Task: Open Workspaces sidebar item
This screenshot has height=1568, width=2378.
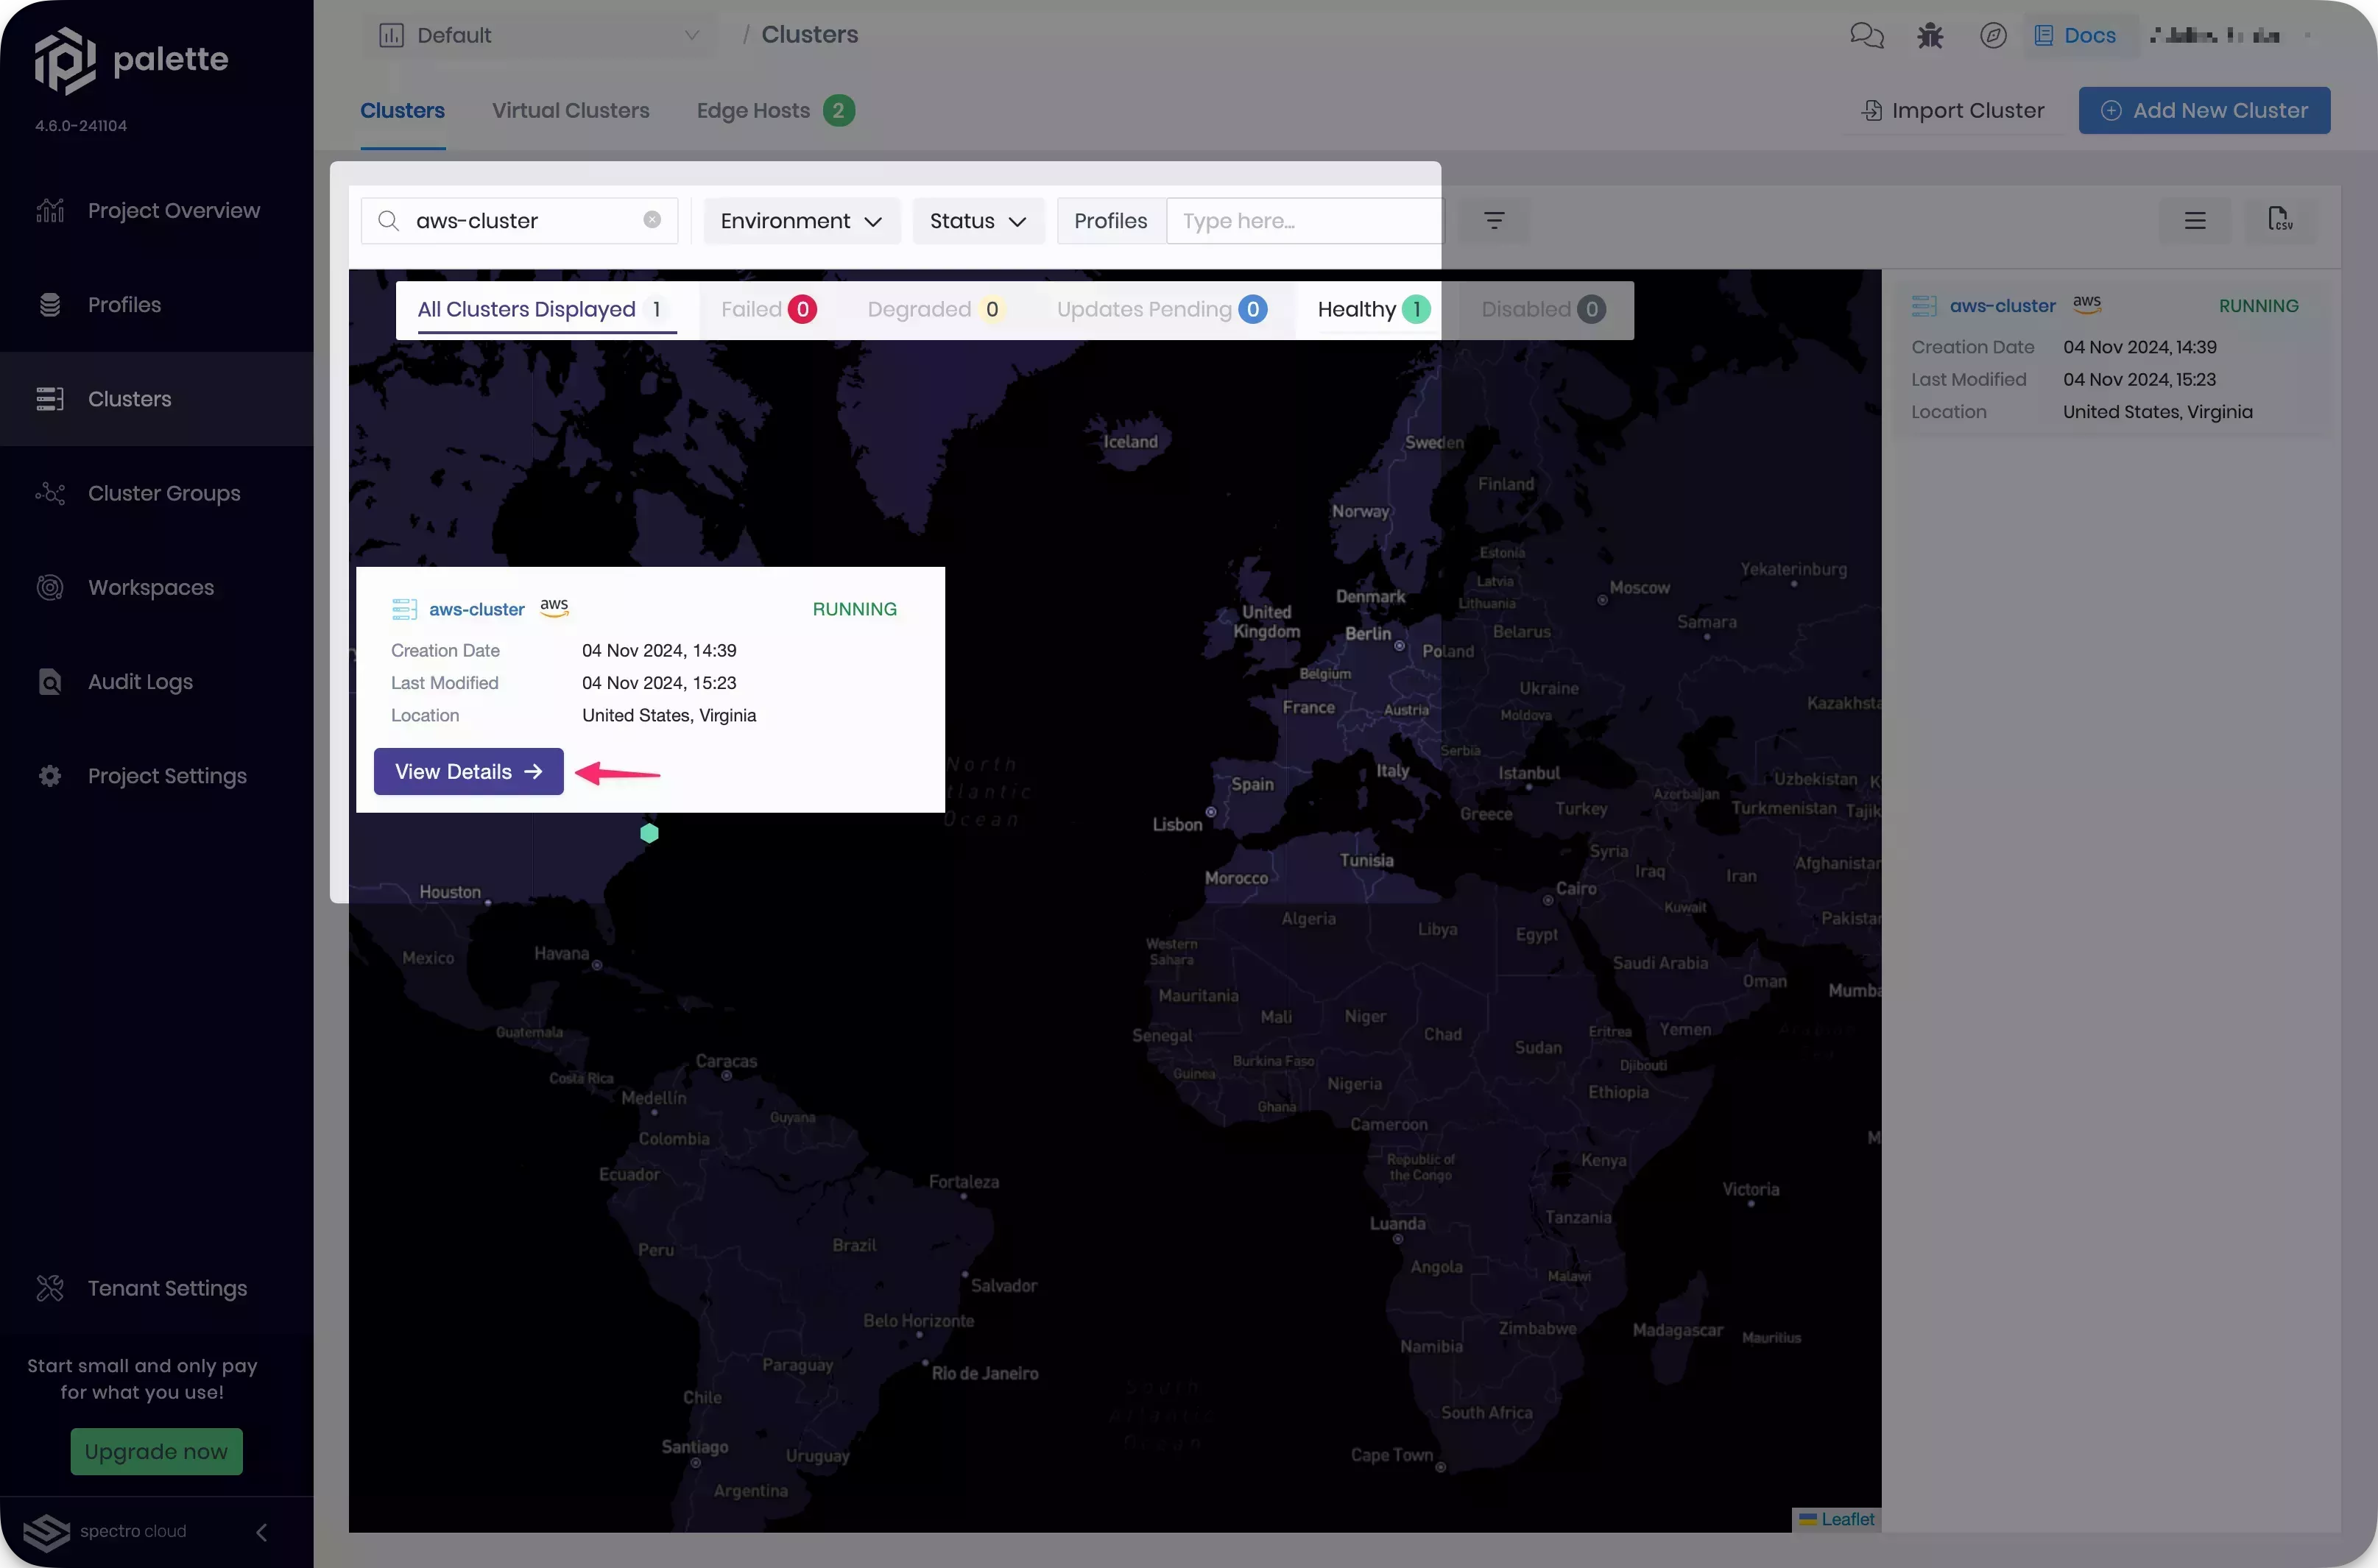Action: (x=156, y=587)
